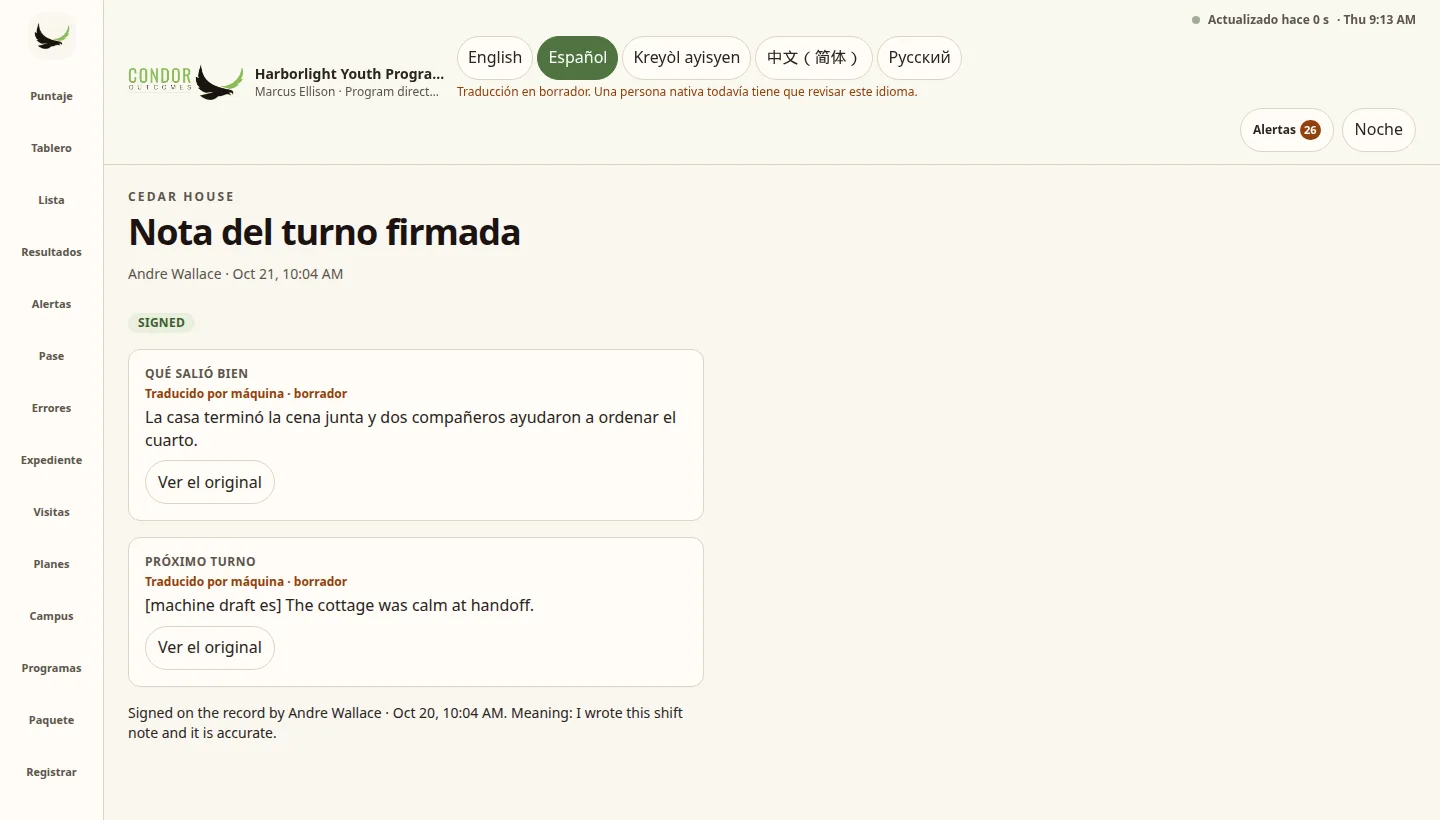Select Paquete in the sidebar
1440x820 pixels.
[x=51, y=720]
